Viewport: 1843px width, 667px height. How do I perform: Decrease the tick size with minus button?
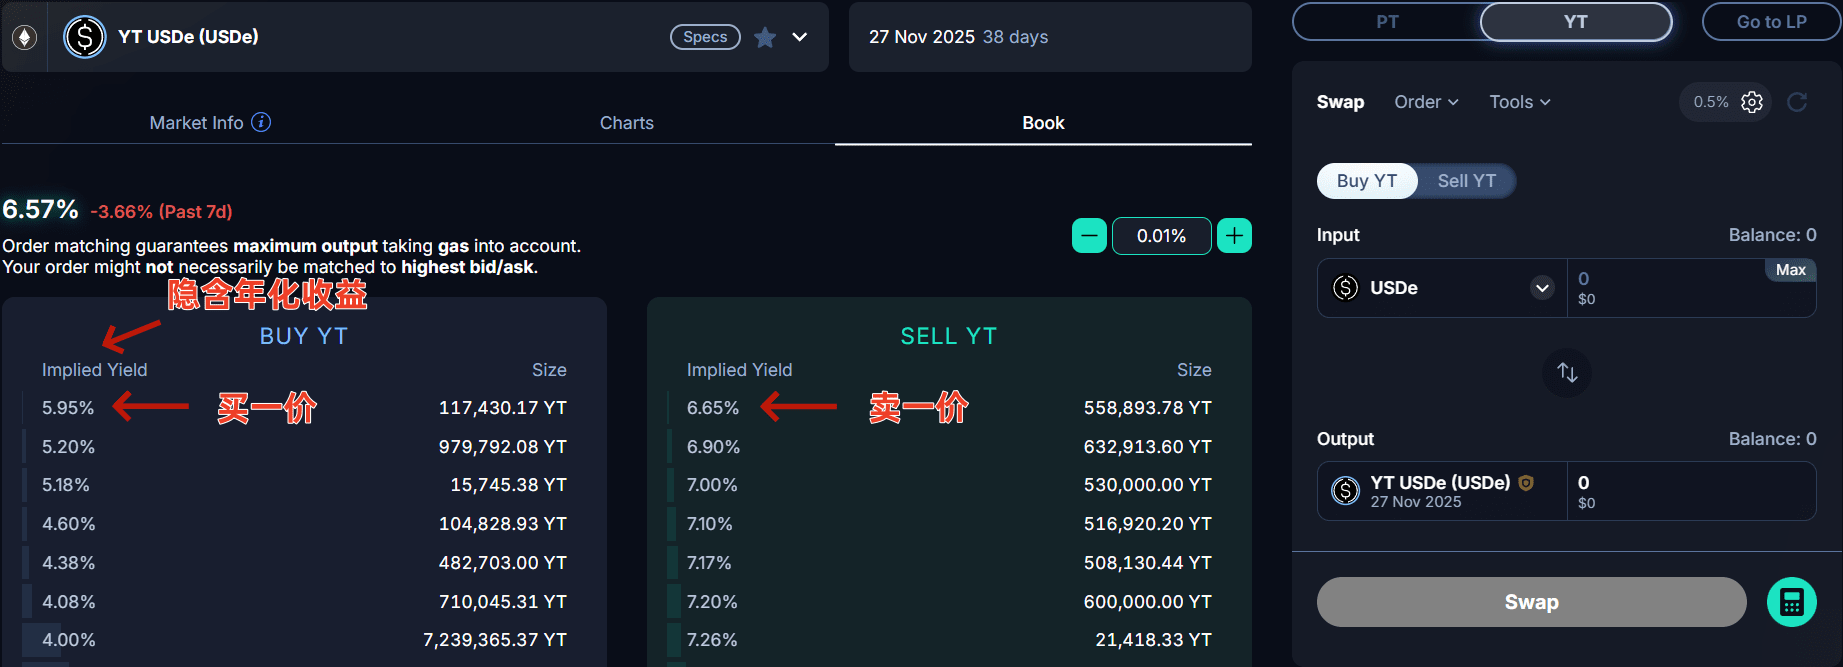coord(1089,236)
